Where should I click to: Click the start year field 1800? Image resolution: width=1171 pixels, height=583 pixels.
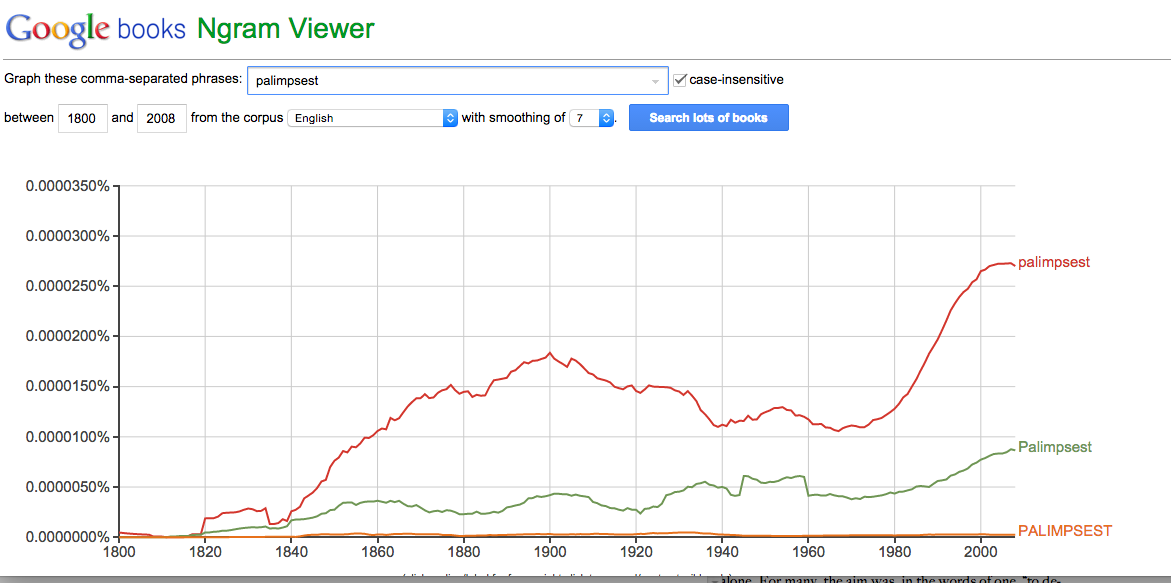click(x=82, y=118)
